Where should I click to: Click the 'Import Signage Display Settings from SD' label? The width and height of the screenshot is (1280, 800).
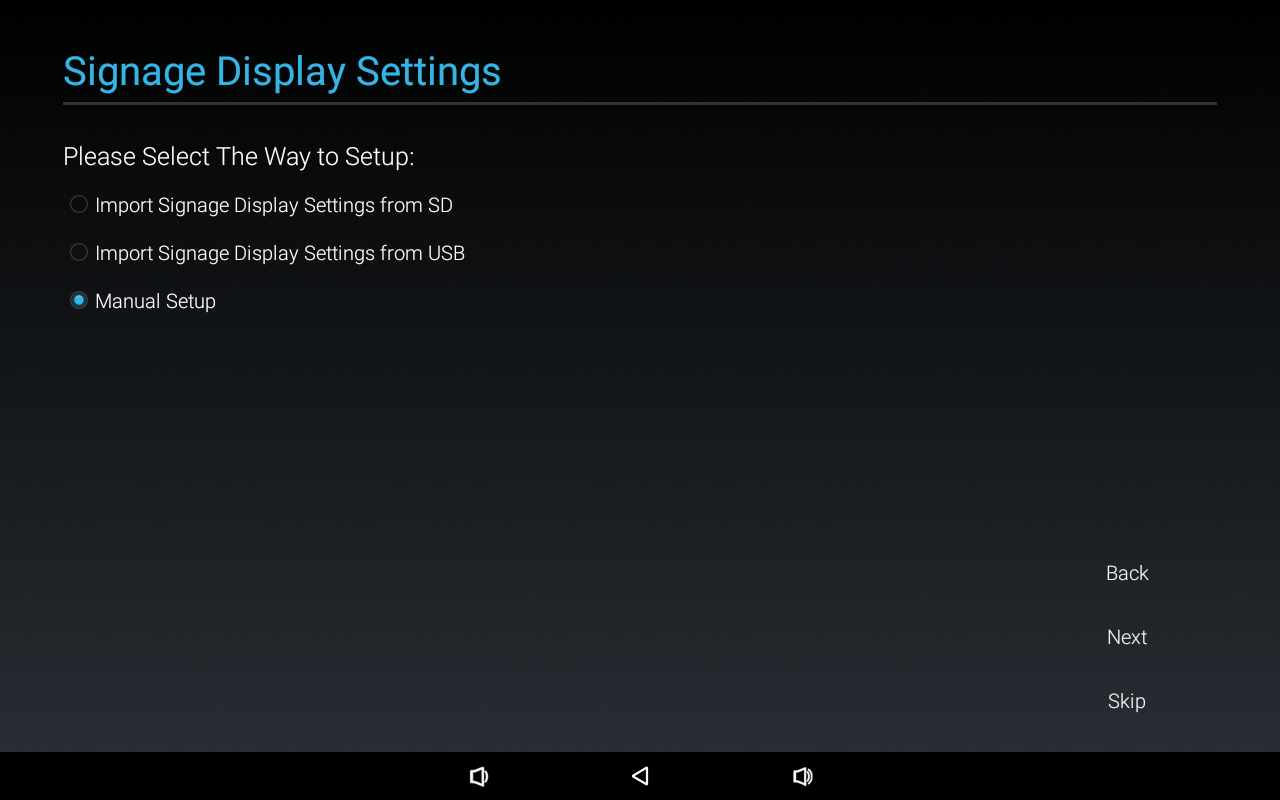274,205
